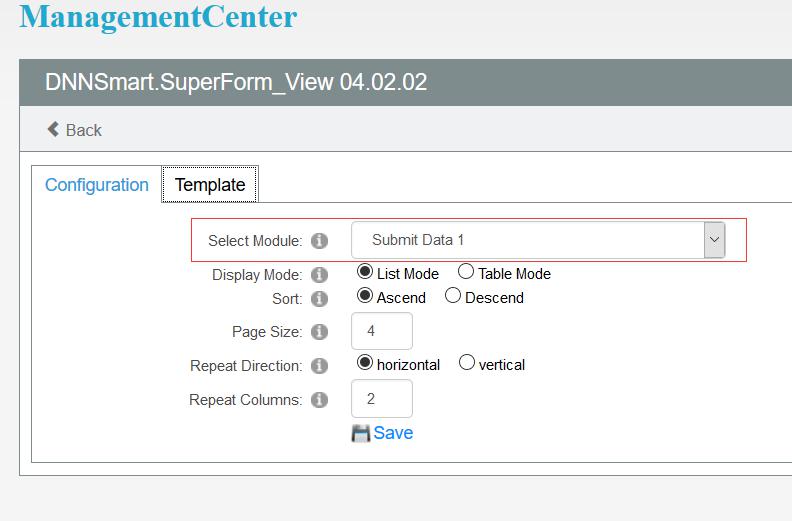Switch to the Configuration tab
Image resolution: width=792 pixels, height=521 pixels.
(x=97, y=185)
